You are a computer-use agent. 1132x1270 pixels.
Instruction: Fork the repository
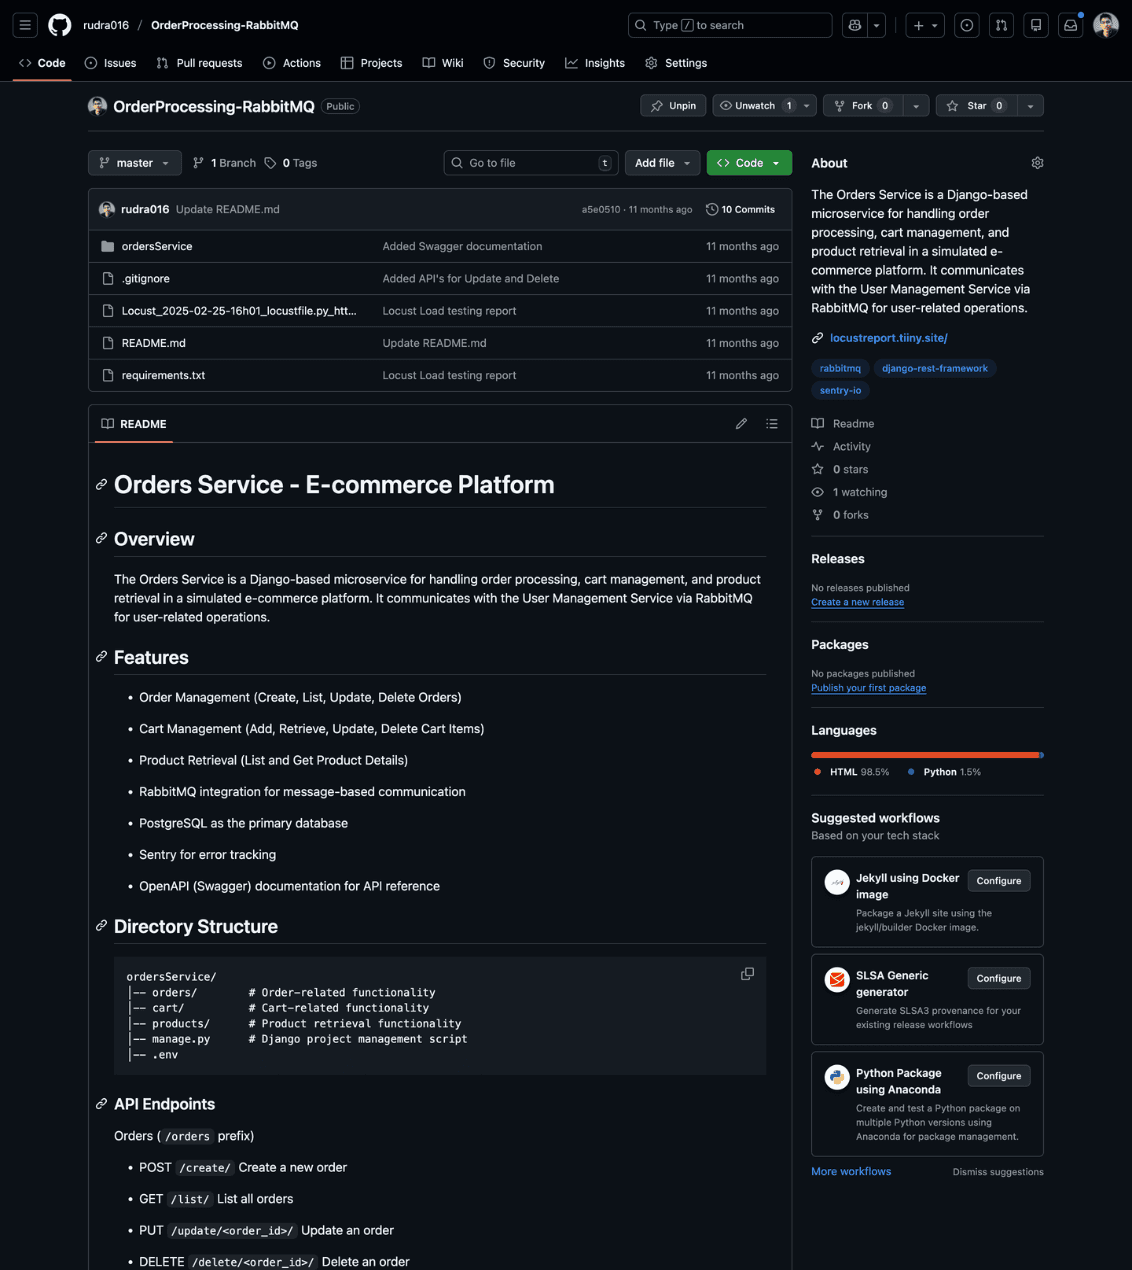(x=862, y=106)
